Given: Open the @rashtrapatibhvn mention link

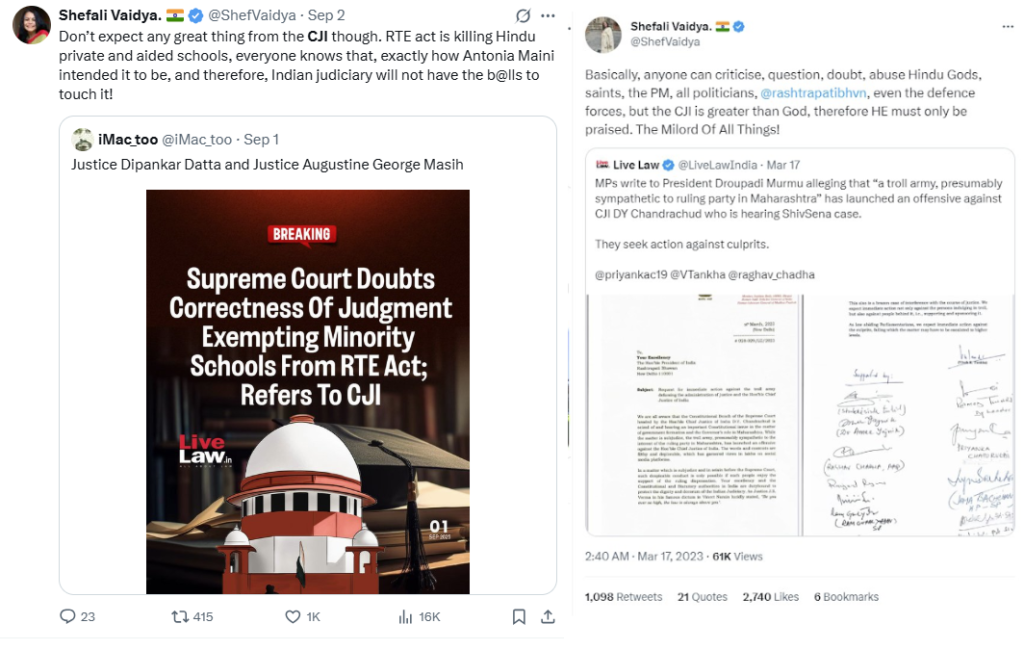Looking at the screenshot, I should pos(813,93).
